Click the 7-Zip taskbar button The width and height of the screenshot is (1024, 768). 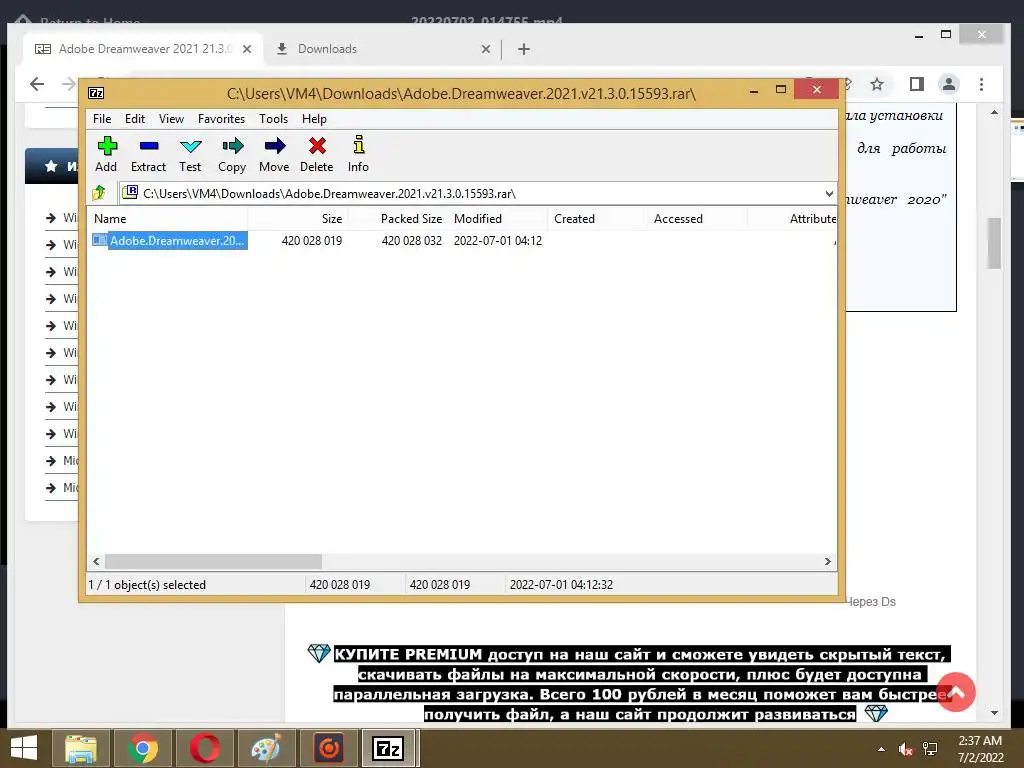(x=389, y=748)
